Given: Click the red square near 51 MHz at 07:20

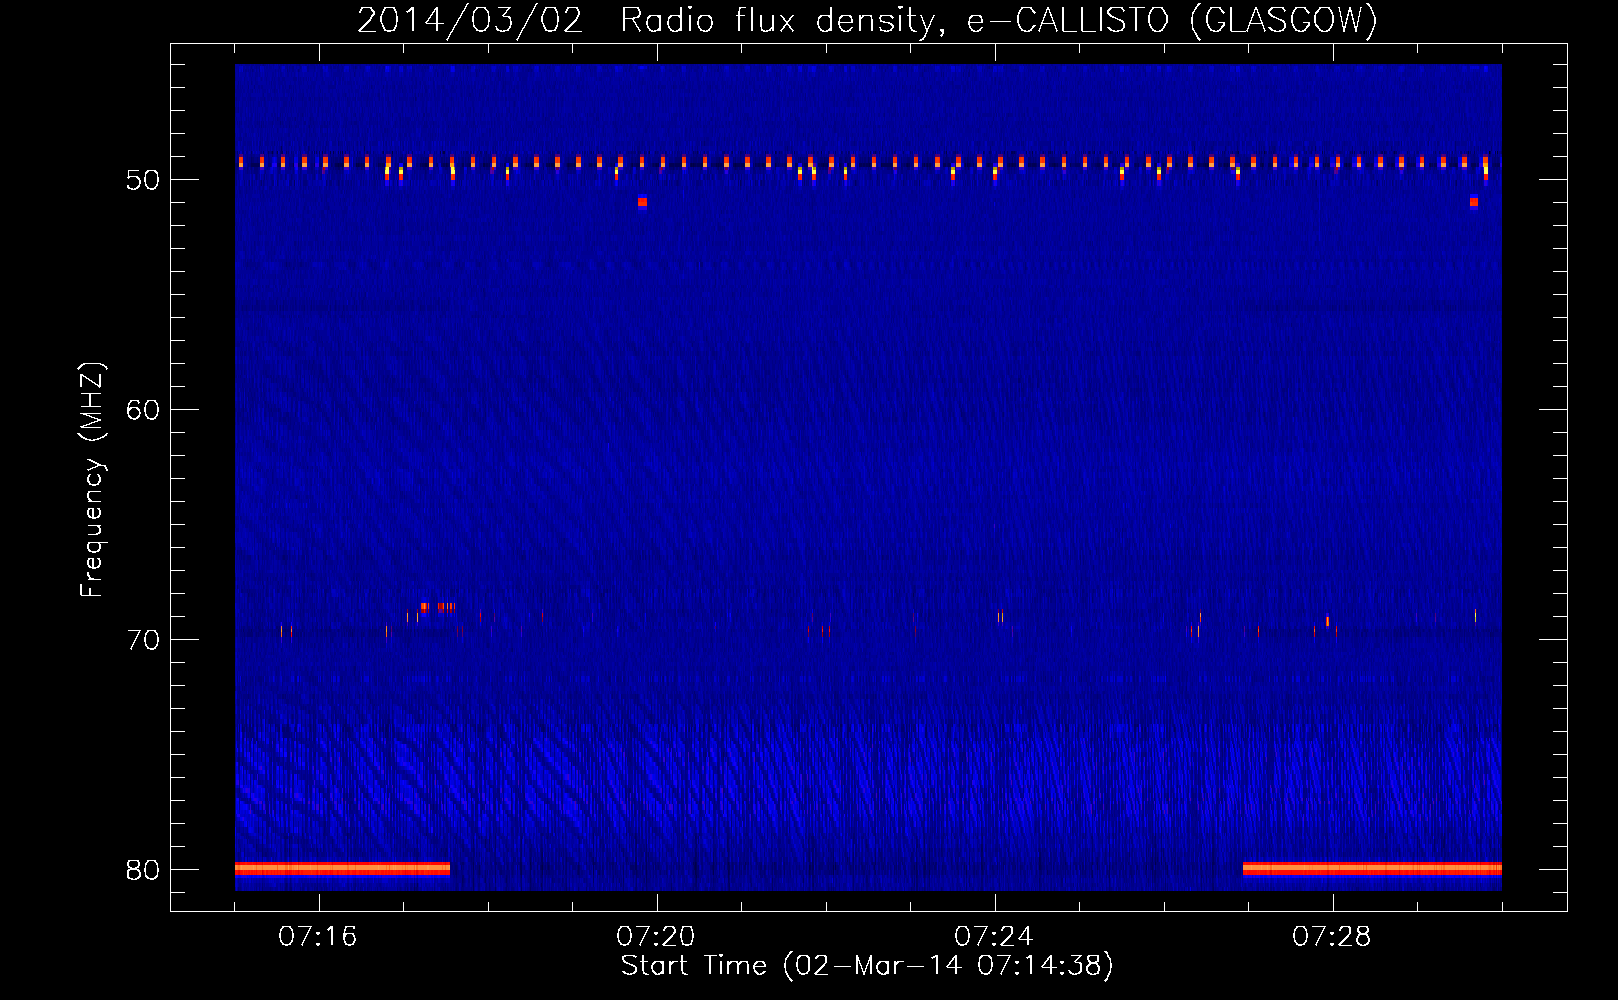Looking at the screenshot, I should click(x=642, y=202).
